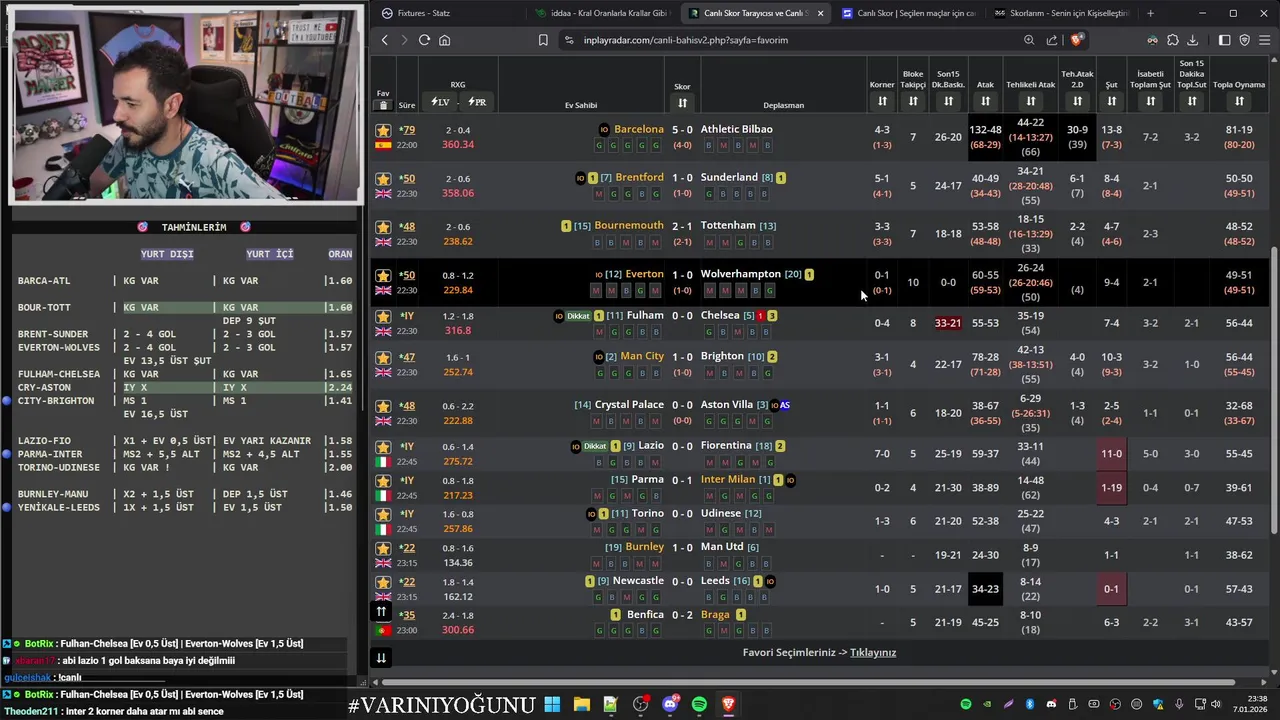Sort by Şut column arrows
This screenshot has height=720, width=1280.
click(1111, 101)
